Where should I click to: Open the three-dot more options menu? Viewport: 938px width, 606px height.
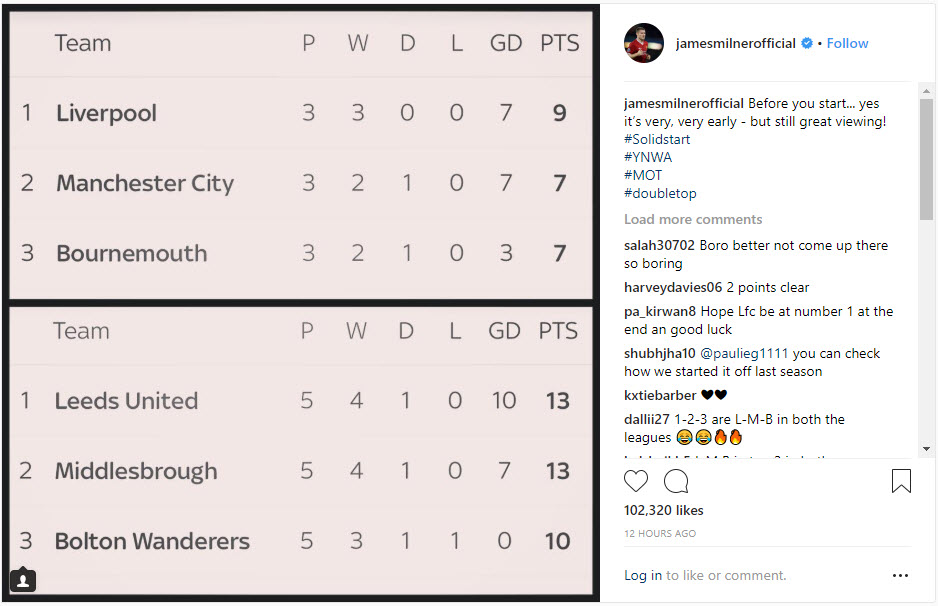coord(900,575)
